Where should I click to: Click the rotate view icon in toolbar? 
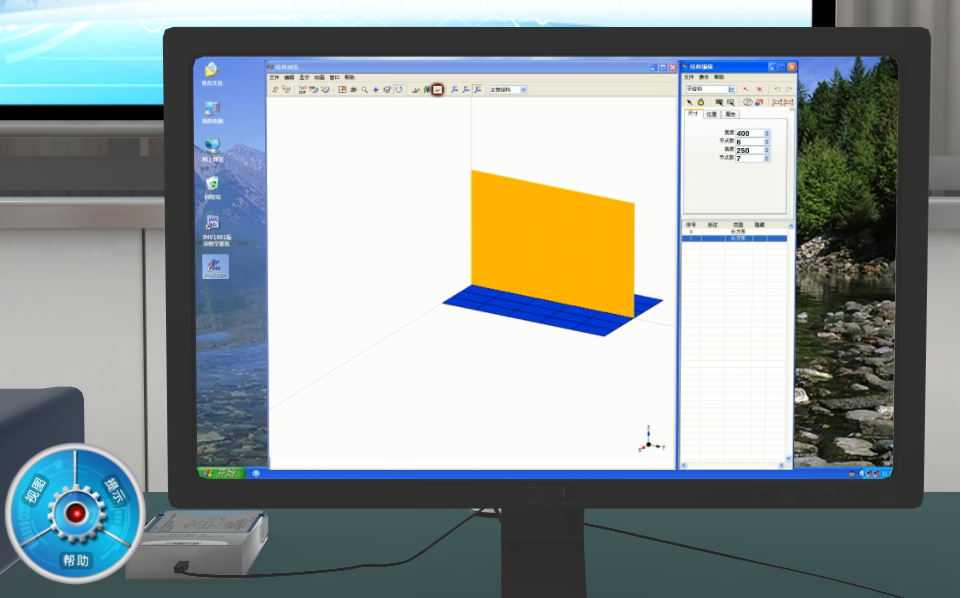point(399,90)
